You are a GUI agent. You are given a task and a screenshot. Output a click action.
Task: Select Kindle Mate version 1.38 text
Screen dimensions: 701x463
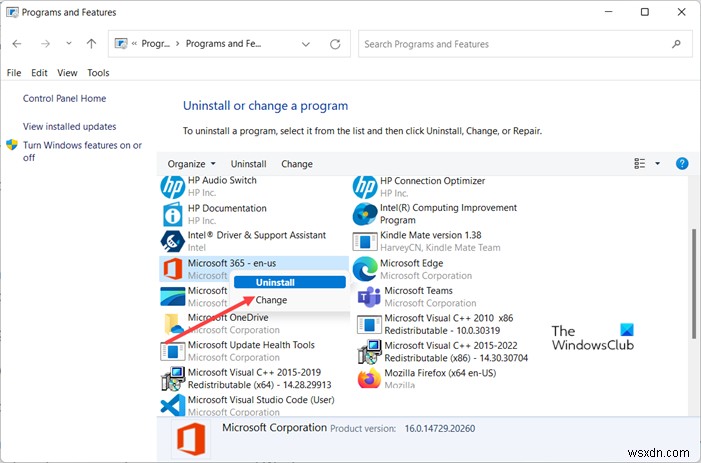click(x=431, y=236)
